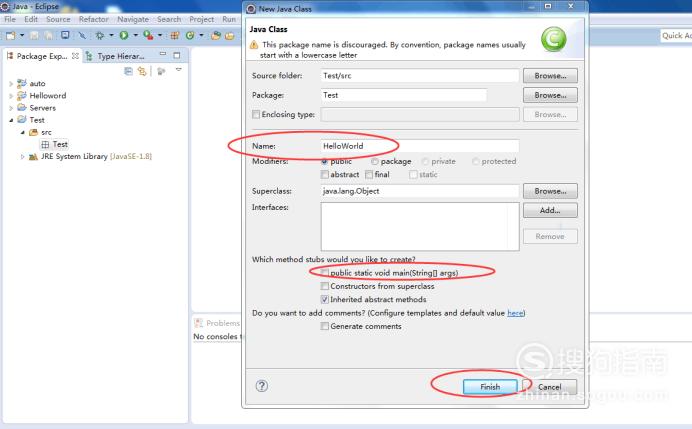Viewport: 692px width, 429px height.
Task: Click the Run Last Tool (external tools) icon
Action: coord(148,35)
